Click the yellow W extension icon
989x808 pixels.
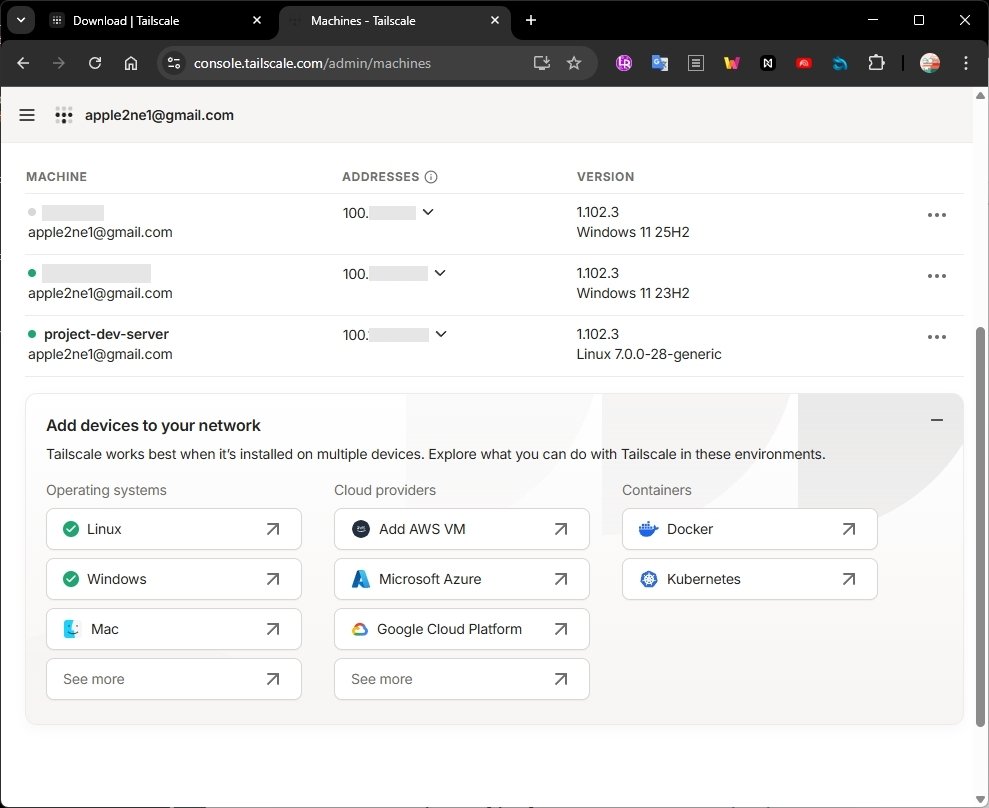click(x=732, y=63)
